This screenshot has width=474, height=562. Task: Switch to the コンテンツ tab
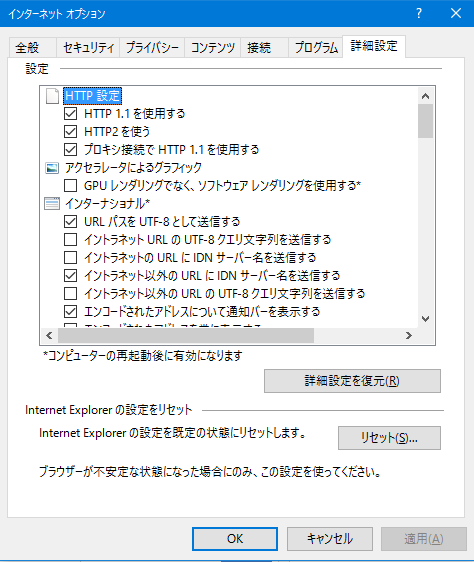pos(213,47)
